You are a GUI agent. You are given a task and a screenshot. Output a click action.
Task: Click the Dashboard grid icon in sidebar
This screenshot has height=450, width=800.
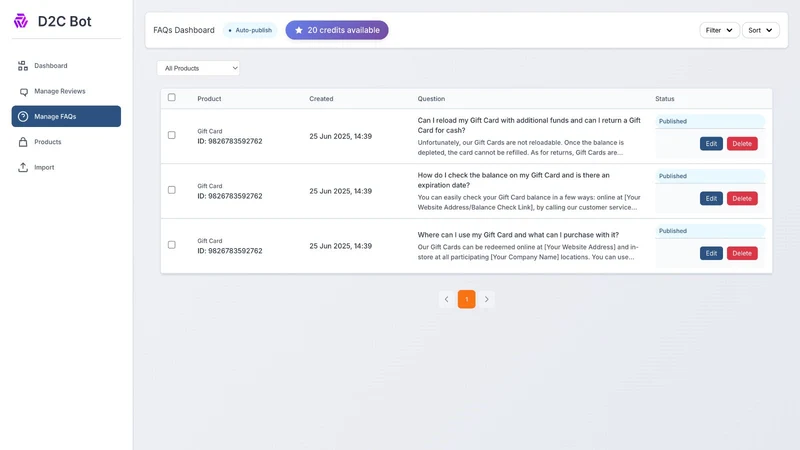tap(22, 66)
